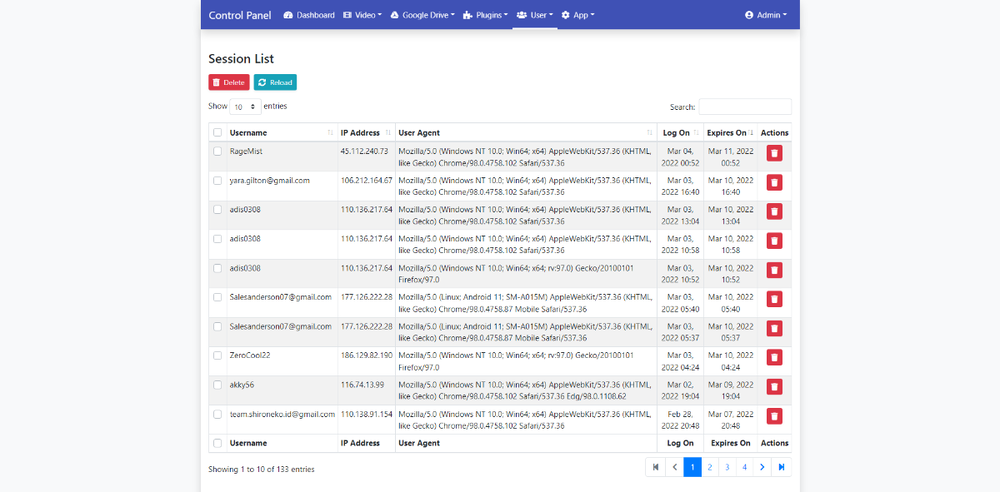Click the Reload button
This screenshot has width=1000, height=492.
[275, 83]
